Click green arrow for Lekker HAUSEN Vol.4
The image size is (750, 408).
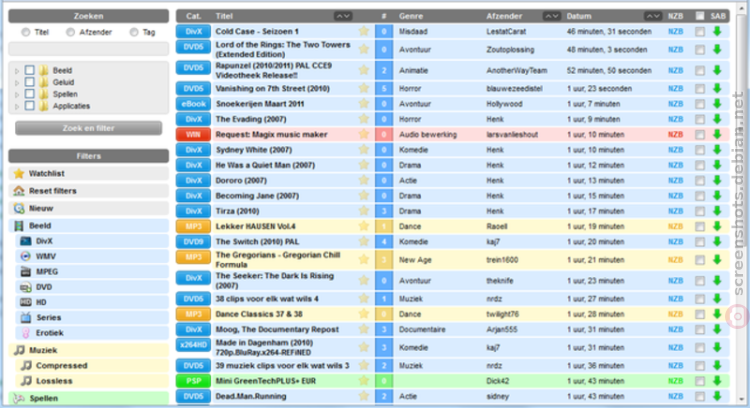coord(717,226)
